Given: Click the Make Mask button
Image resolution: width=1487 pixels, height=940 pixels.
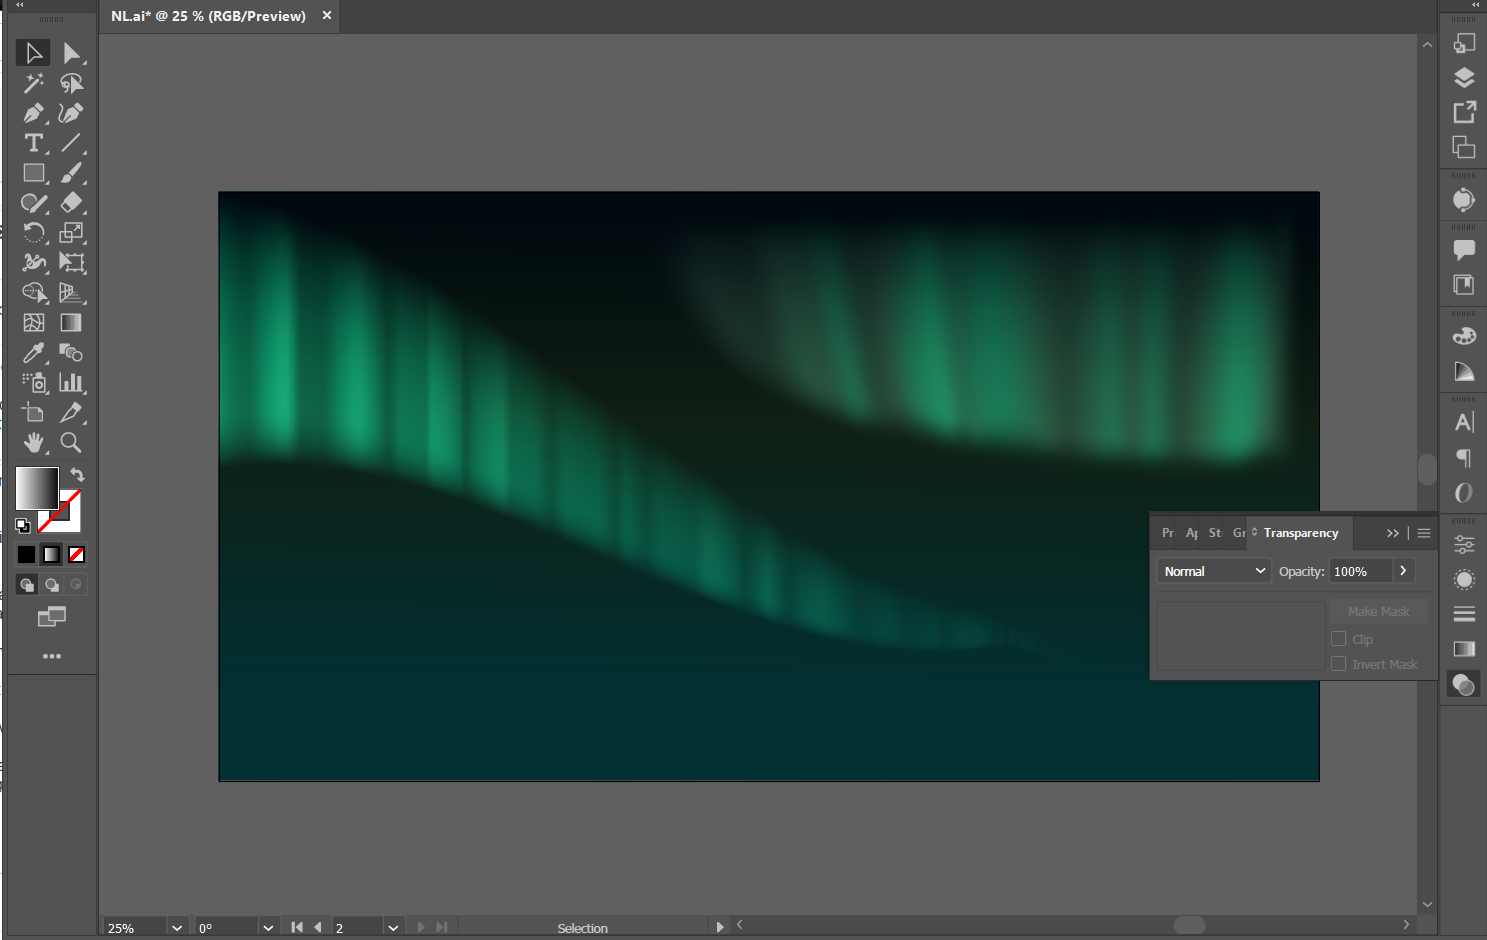Looking at the screenshot, I should pyautogui.click(x=1379, y=611).
